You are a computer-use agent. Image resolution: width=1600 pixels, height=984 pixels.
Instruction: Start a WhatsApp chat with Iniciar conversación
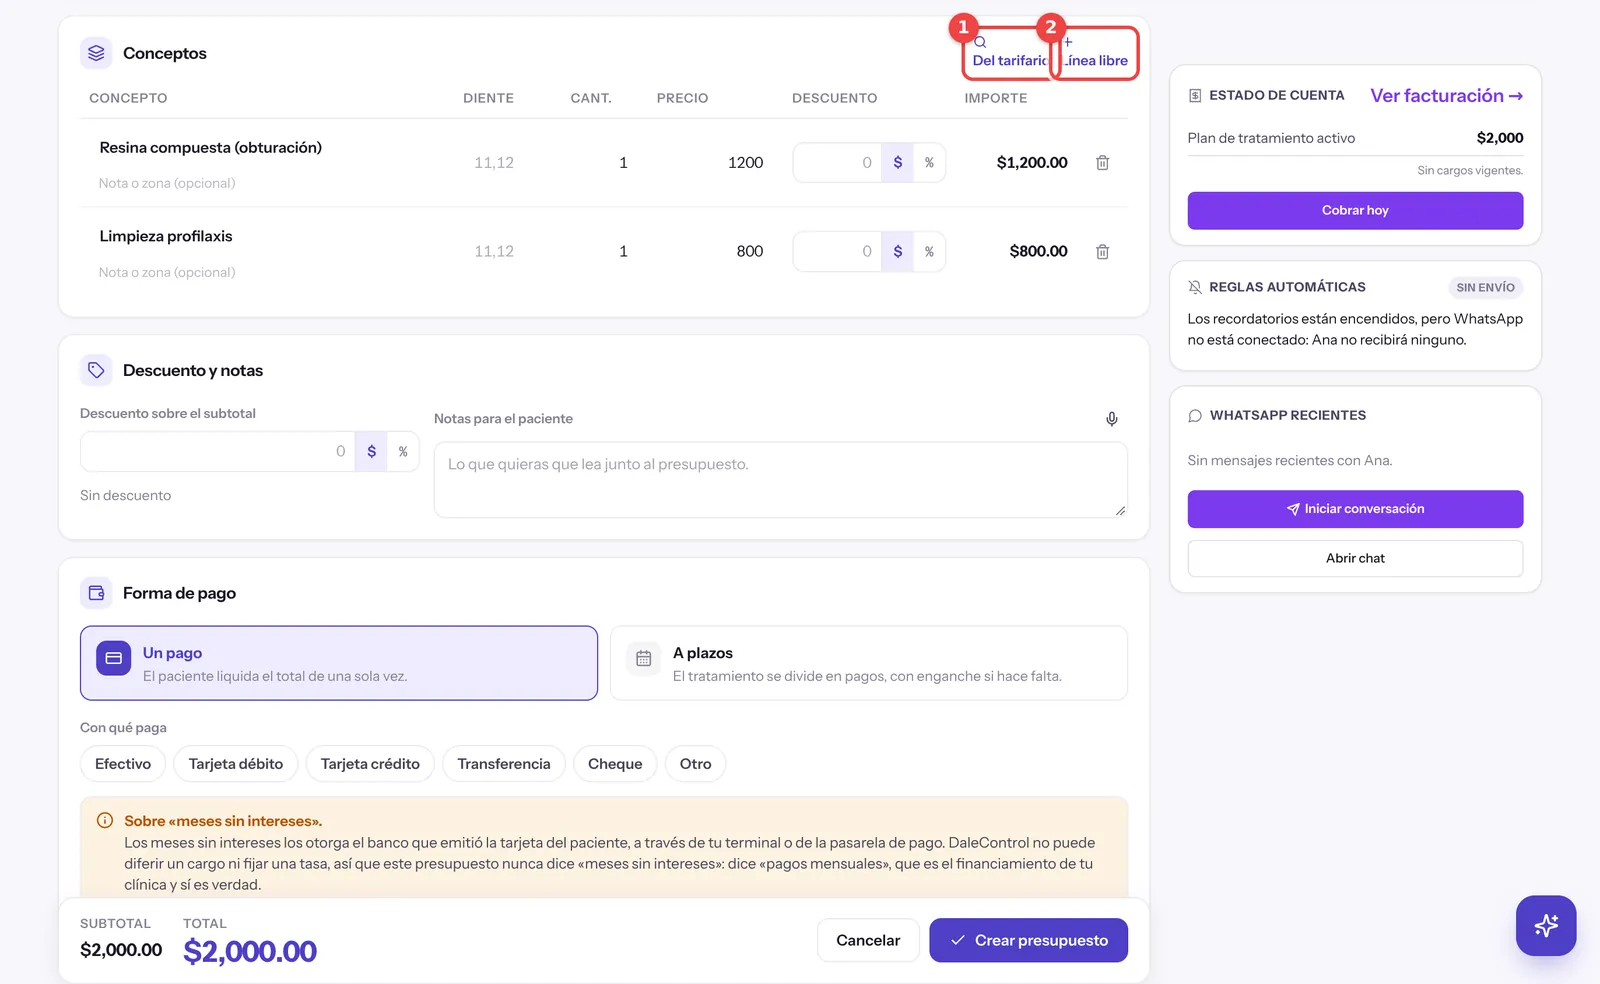point(1355,509)
